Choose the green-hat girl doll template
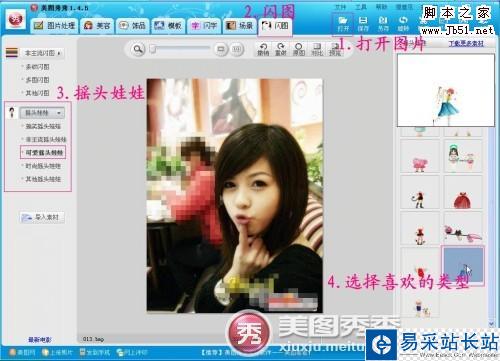Viewport: 500px width, 361px height. [x=463, y=156]
